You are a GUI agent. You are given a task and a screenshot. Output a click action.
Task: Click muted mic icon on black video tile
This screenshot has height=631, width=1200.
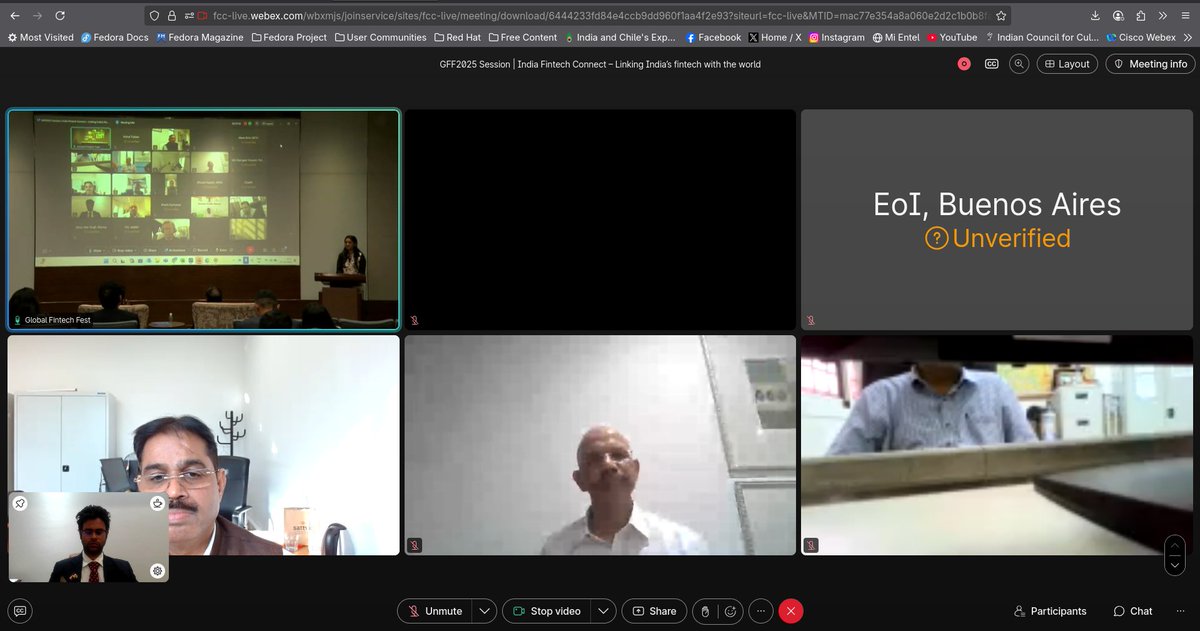point(415,320)
